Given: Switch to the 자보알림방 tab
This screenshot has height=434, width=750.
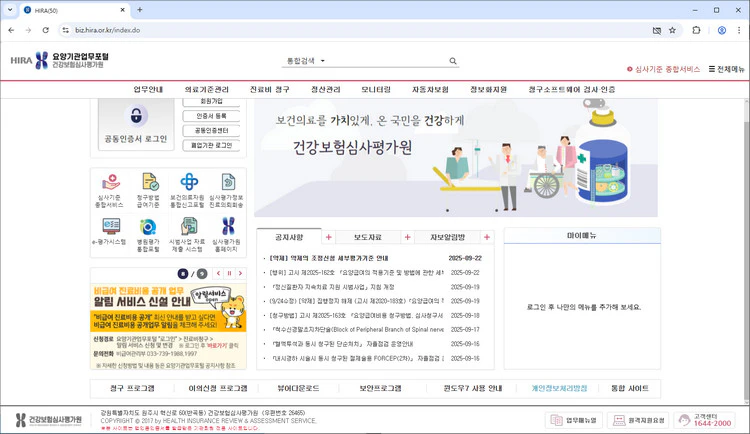Looking at the screenshot, I should [x=447, y=237].
